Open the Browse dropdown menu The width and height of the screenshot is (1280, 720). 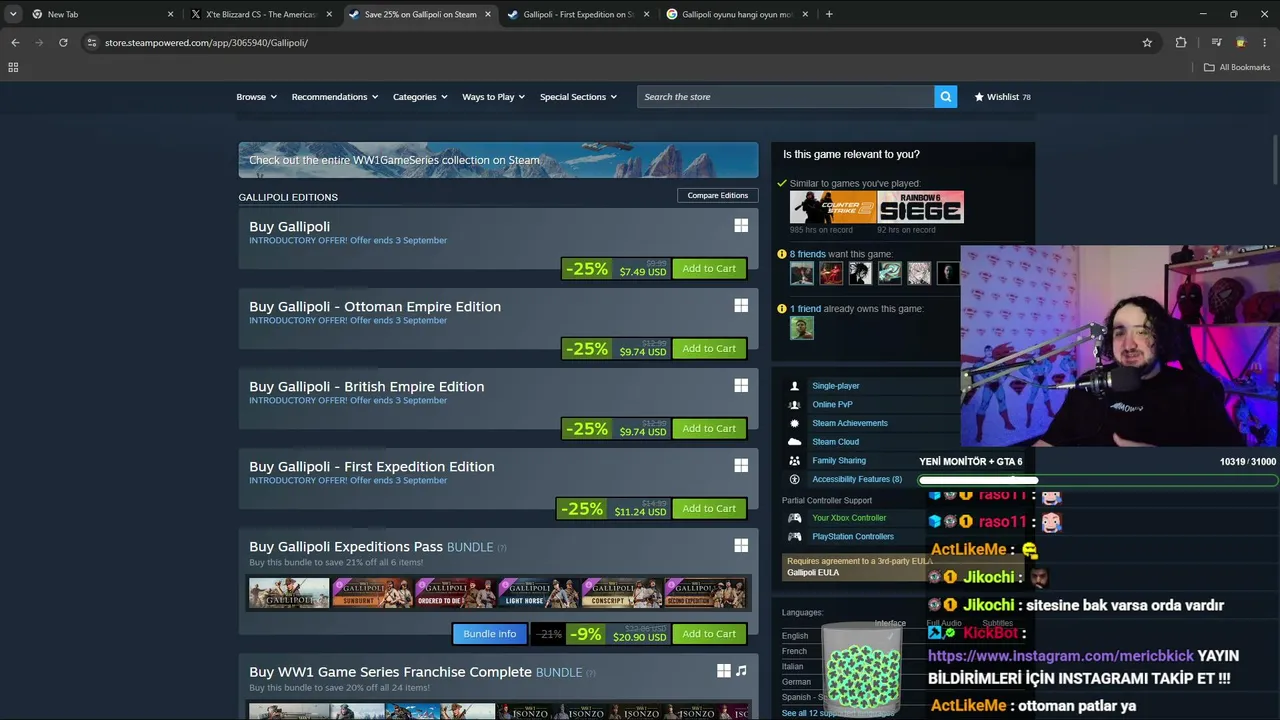(x=256, y=97)
